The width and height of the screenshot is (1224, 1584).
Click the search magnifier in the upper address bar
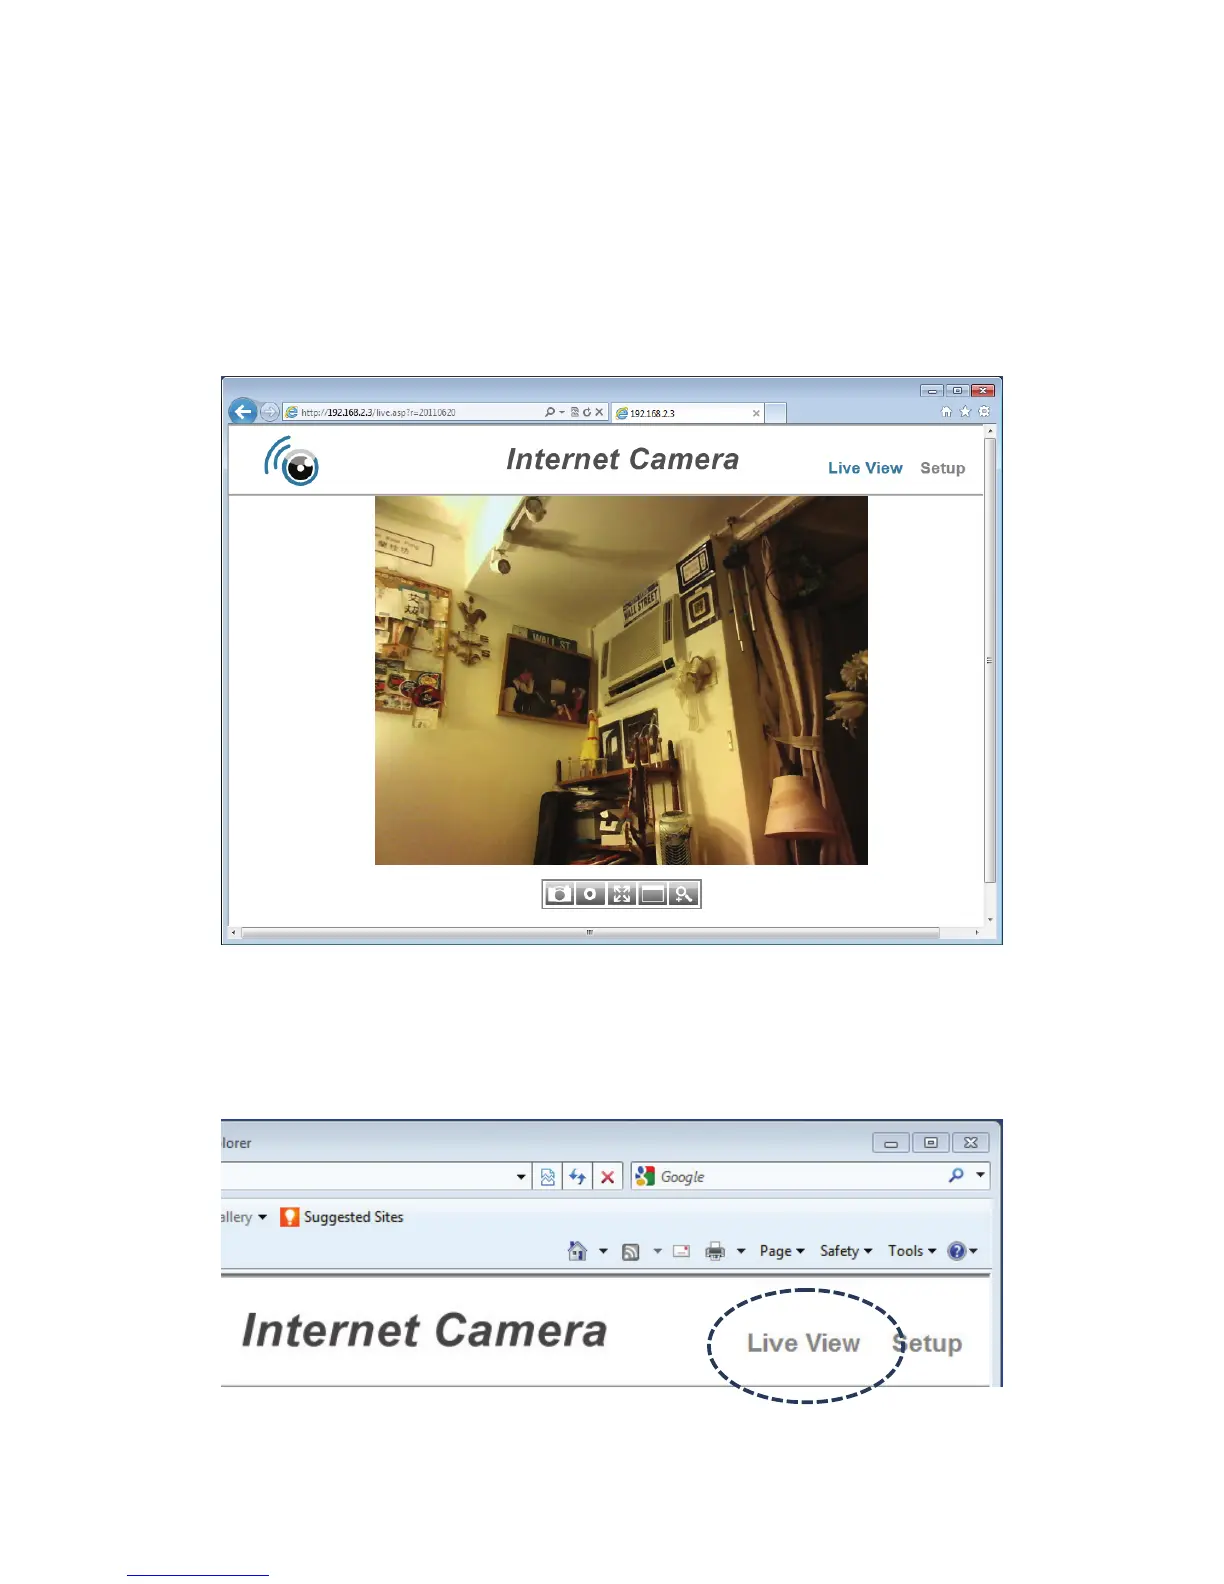pos(549,412)
